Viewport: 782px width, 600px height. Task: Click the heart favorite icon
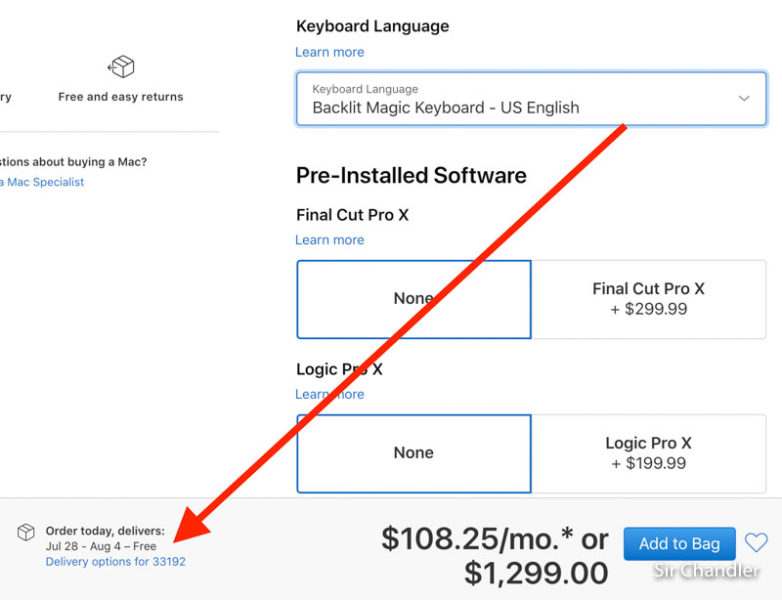(x=756, y=543)
